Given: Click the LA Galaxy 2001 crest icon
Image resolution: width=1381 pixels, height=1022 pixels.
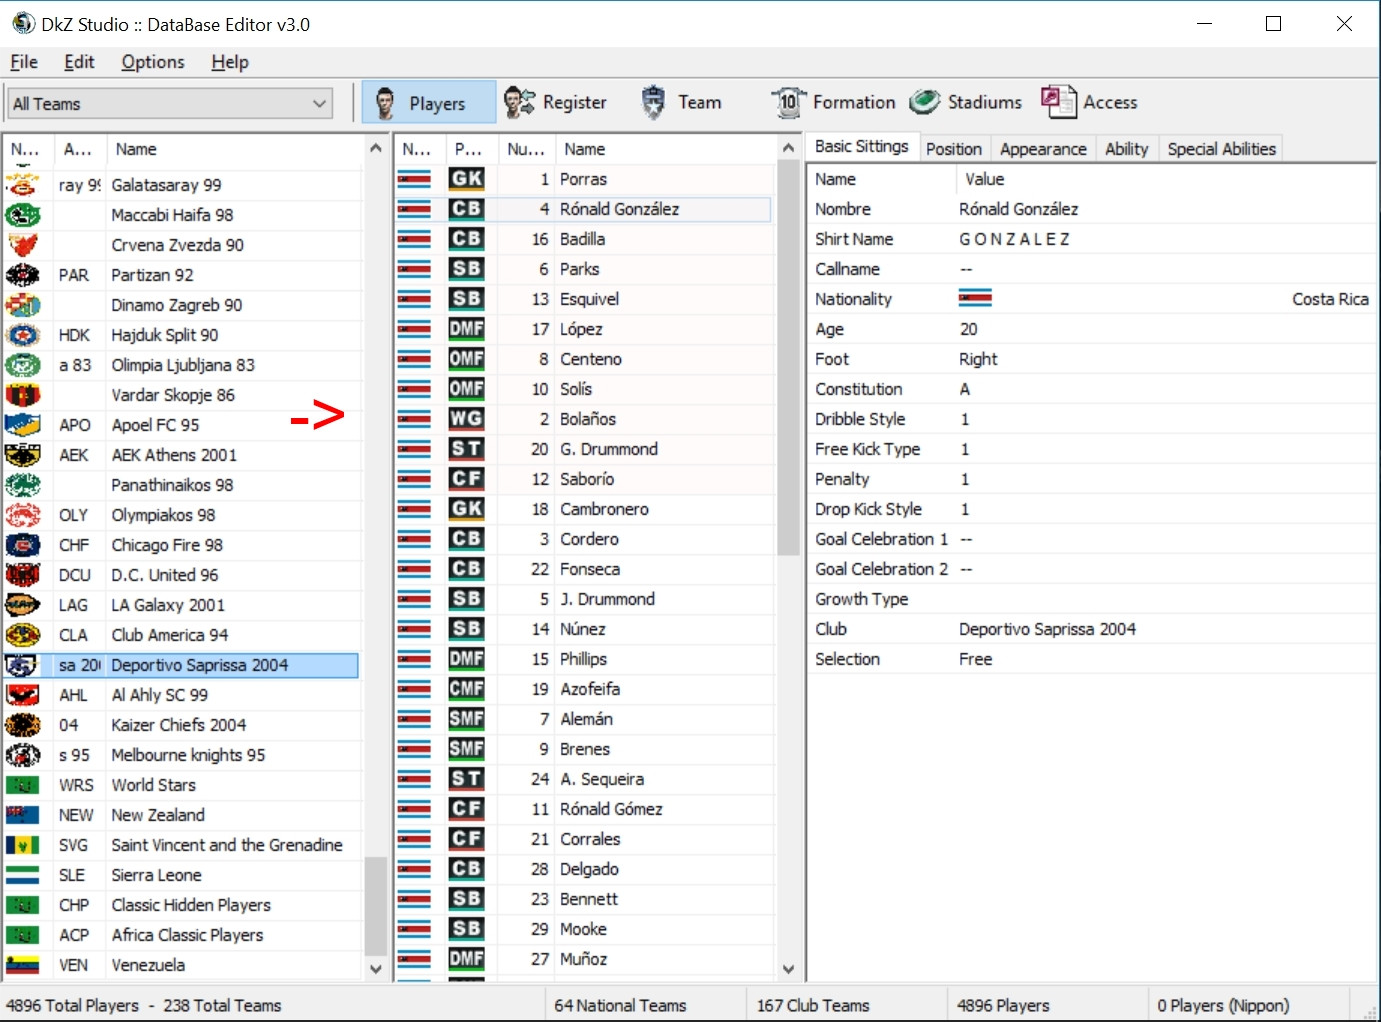Looking at the screenshot, I should pos(23,605).
